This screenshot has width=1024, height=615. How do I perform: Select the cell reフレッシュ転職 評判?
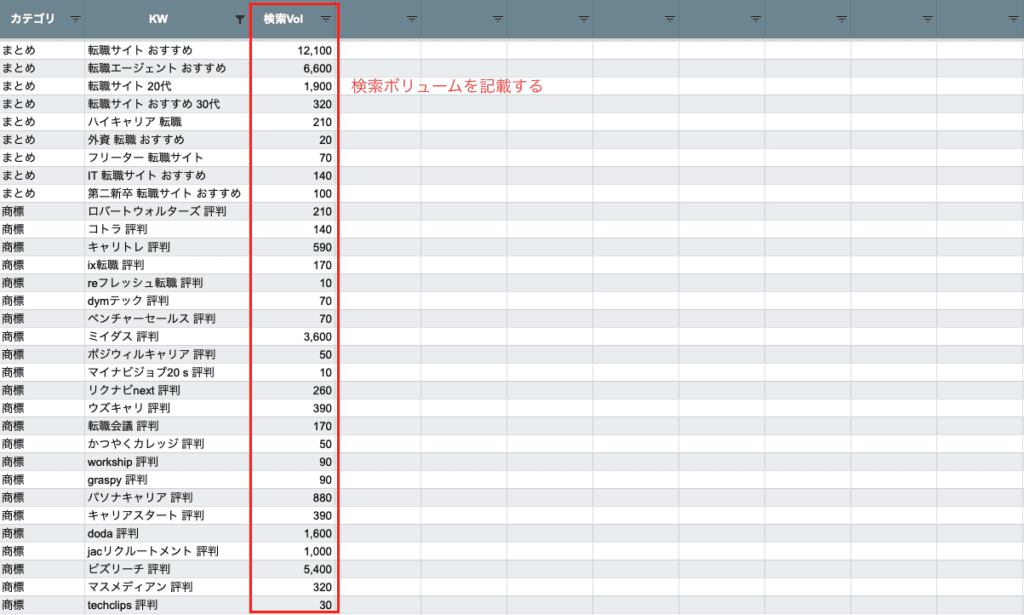[167, 283]
